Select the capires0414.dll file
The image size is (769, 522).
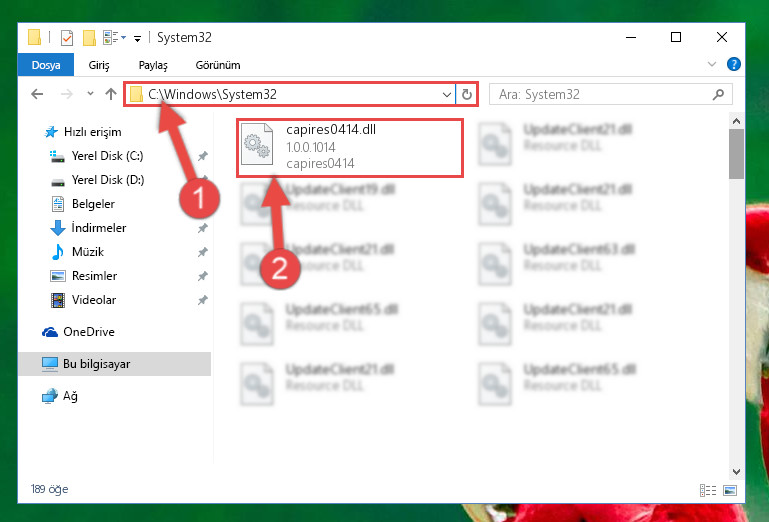tap(350, 147)
